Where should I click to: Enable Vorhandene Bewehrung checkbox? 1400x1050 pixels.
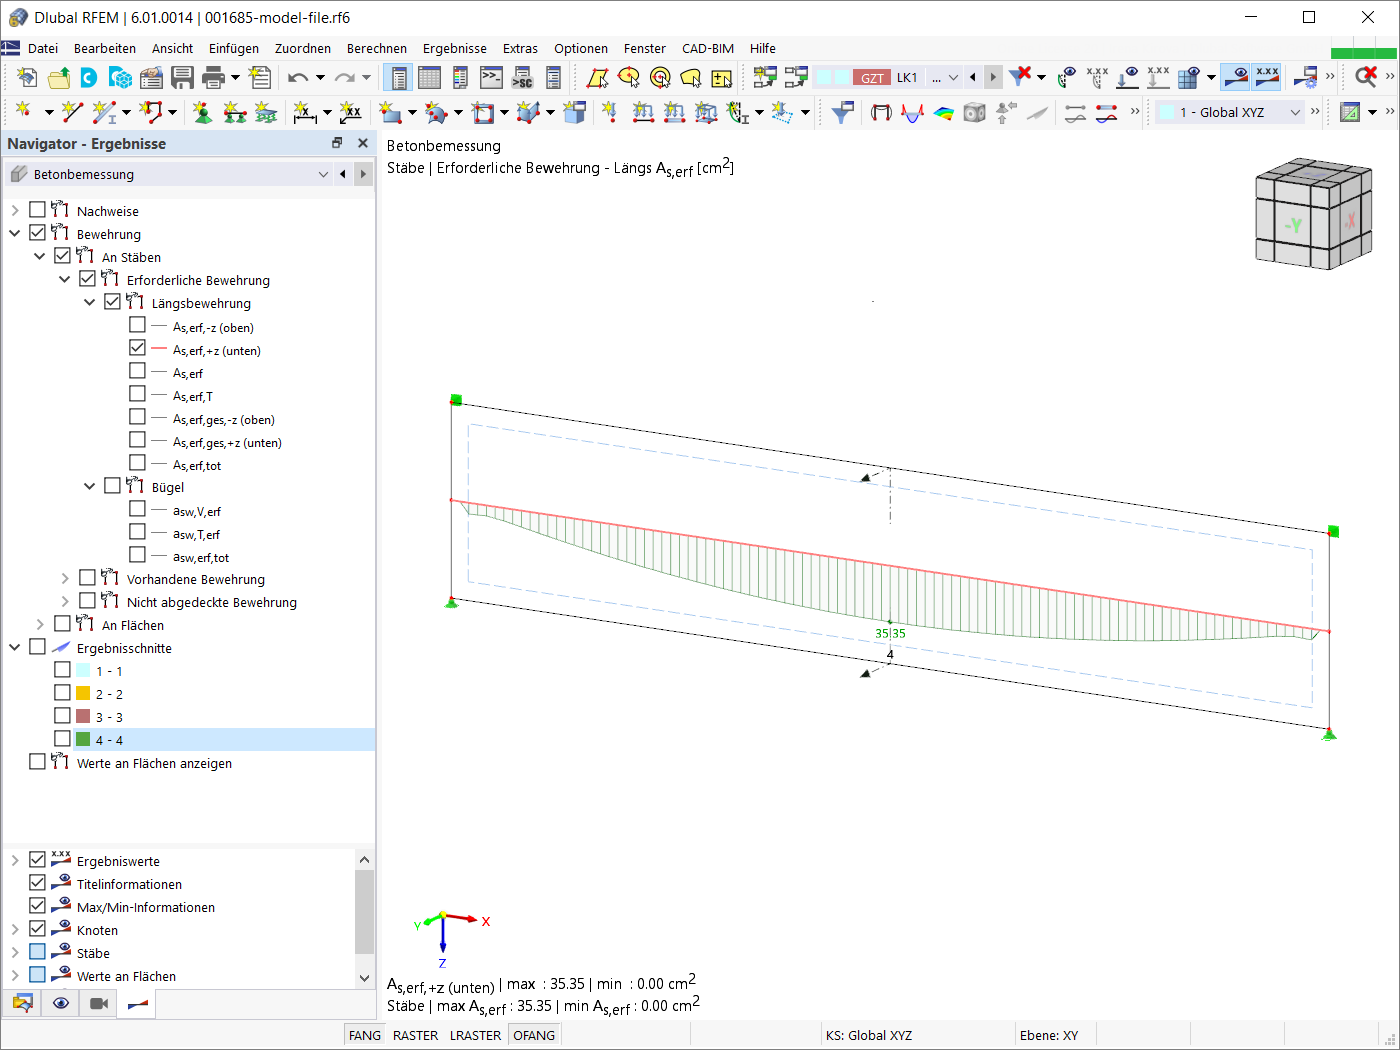click(87, 578)
